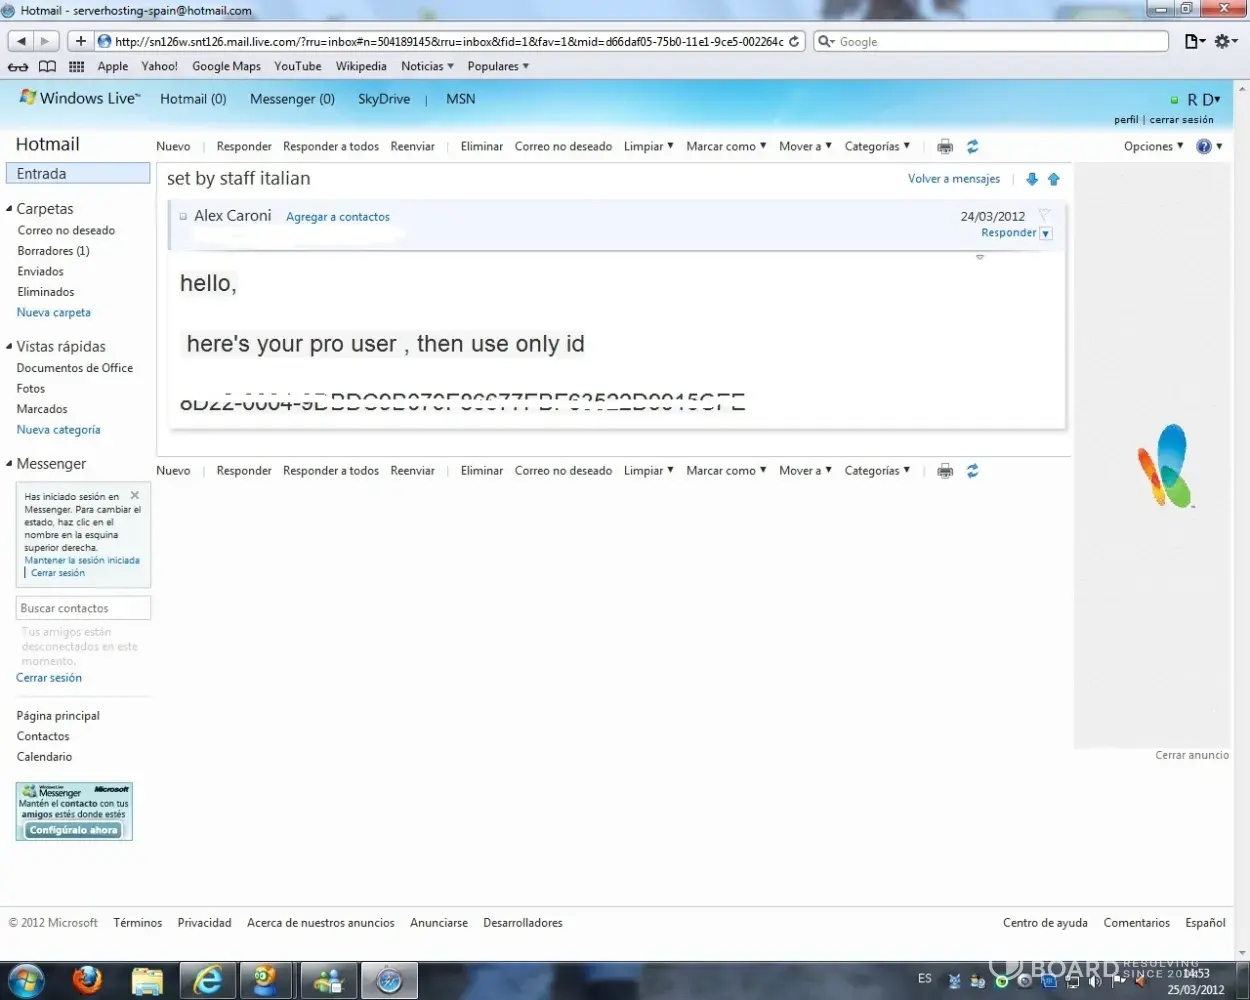Click the refresh icon in top toolbar
This screenshot has width=1250, height=1000.
pos(972,147)
